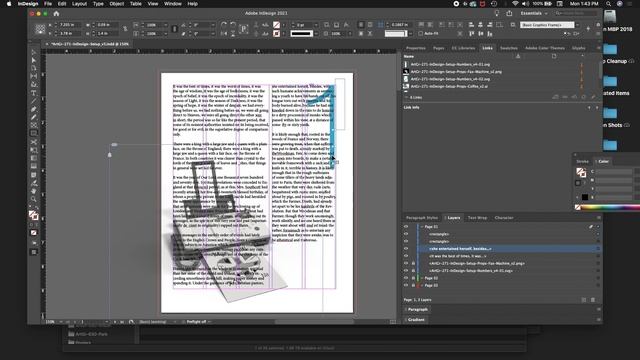Click the black swatch in Color panel

[585, 197]
